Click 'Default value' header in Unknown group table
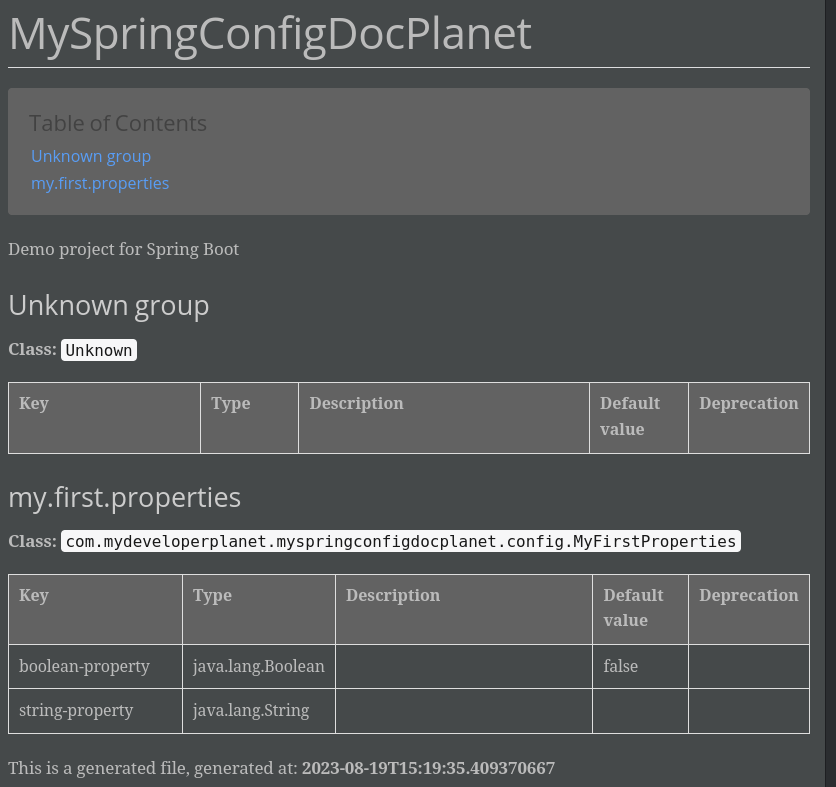 click(x=639, y=418)
